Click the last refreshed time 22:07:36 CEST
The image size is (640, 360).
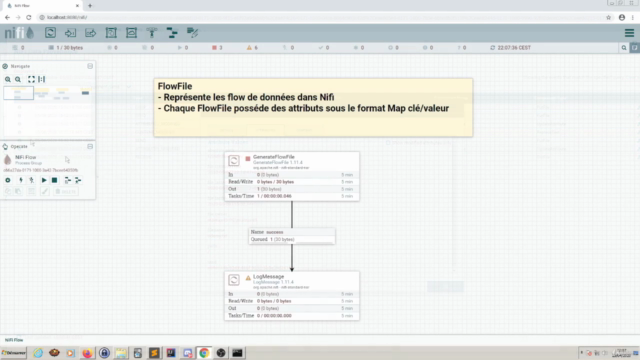click(514, 48)
